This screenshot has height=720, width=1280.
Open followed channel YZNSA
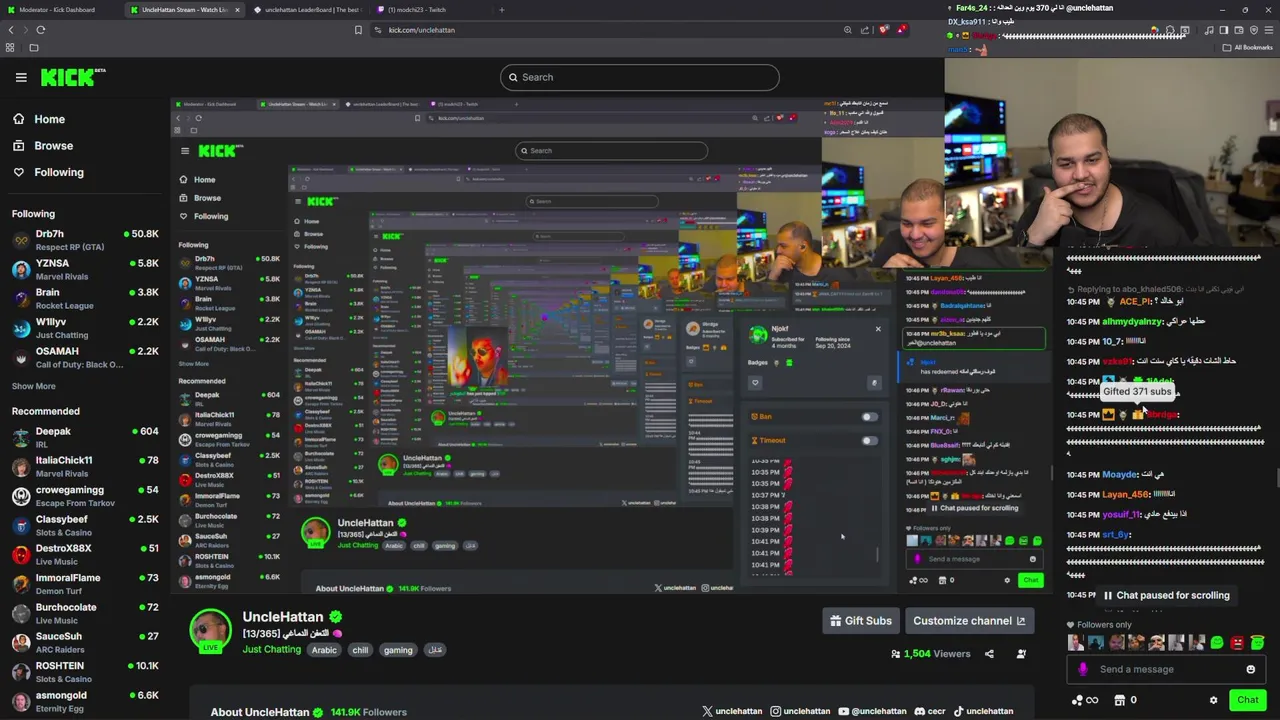point(85,269)
